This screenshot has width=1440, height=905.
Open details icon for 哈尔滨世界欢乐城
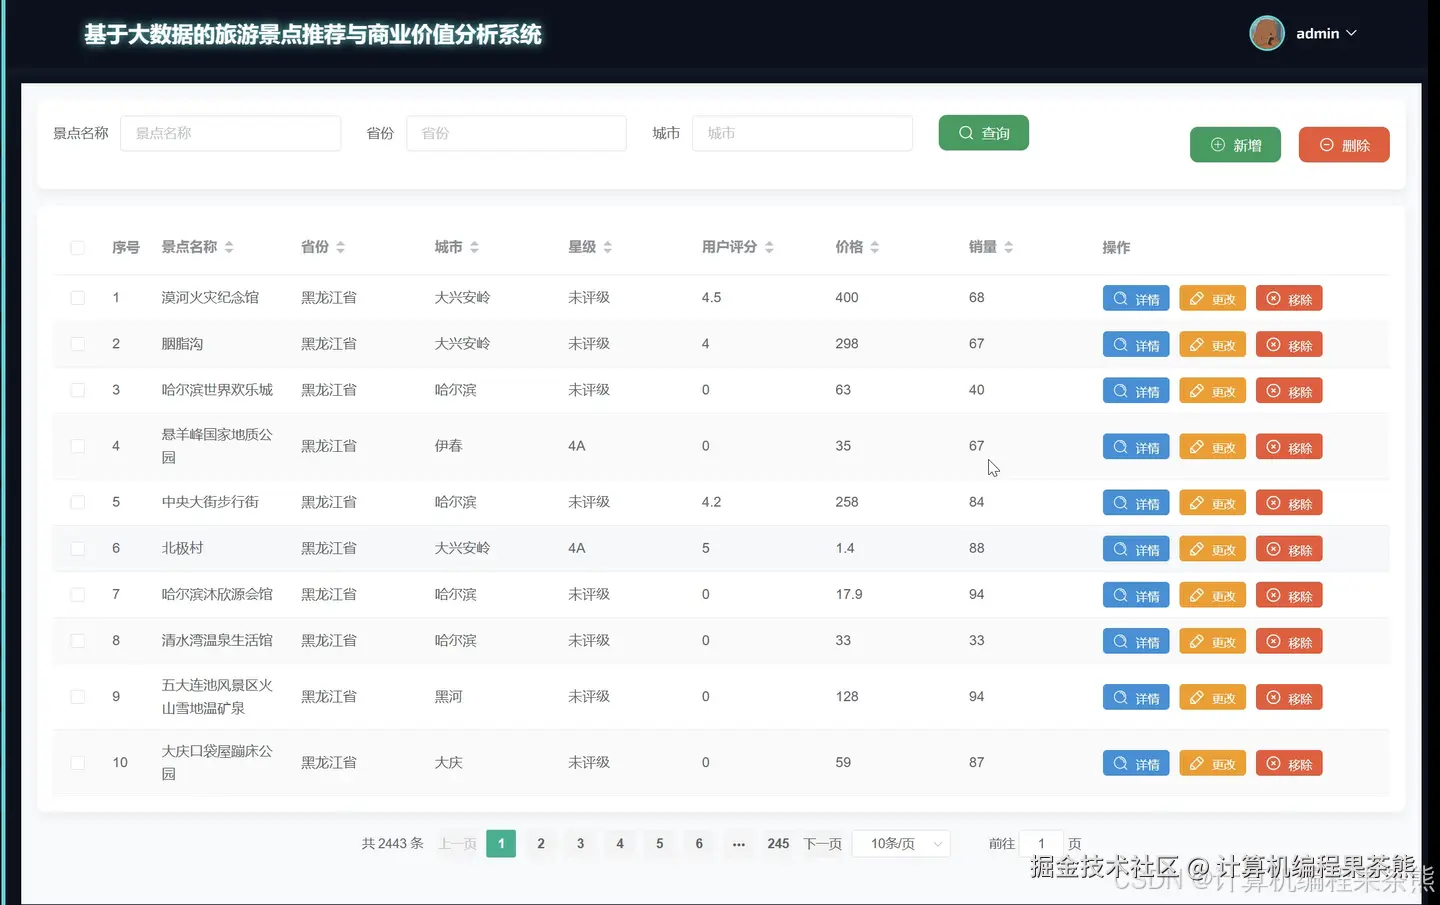click(1122, 390)
